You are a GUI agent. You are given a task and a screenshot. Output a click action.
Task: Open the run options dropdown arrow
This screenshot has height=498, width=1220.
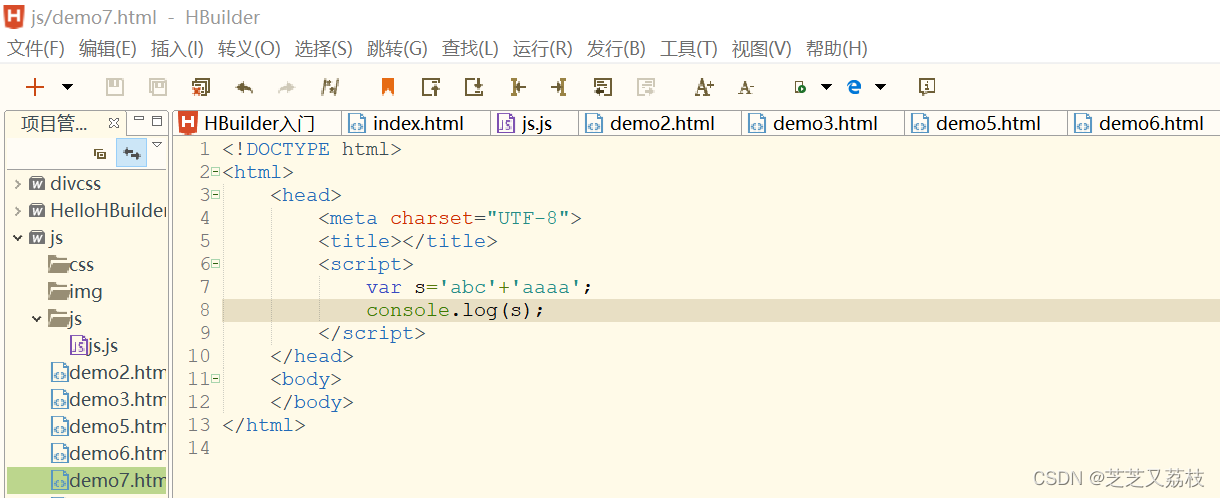click(826, 87)
